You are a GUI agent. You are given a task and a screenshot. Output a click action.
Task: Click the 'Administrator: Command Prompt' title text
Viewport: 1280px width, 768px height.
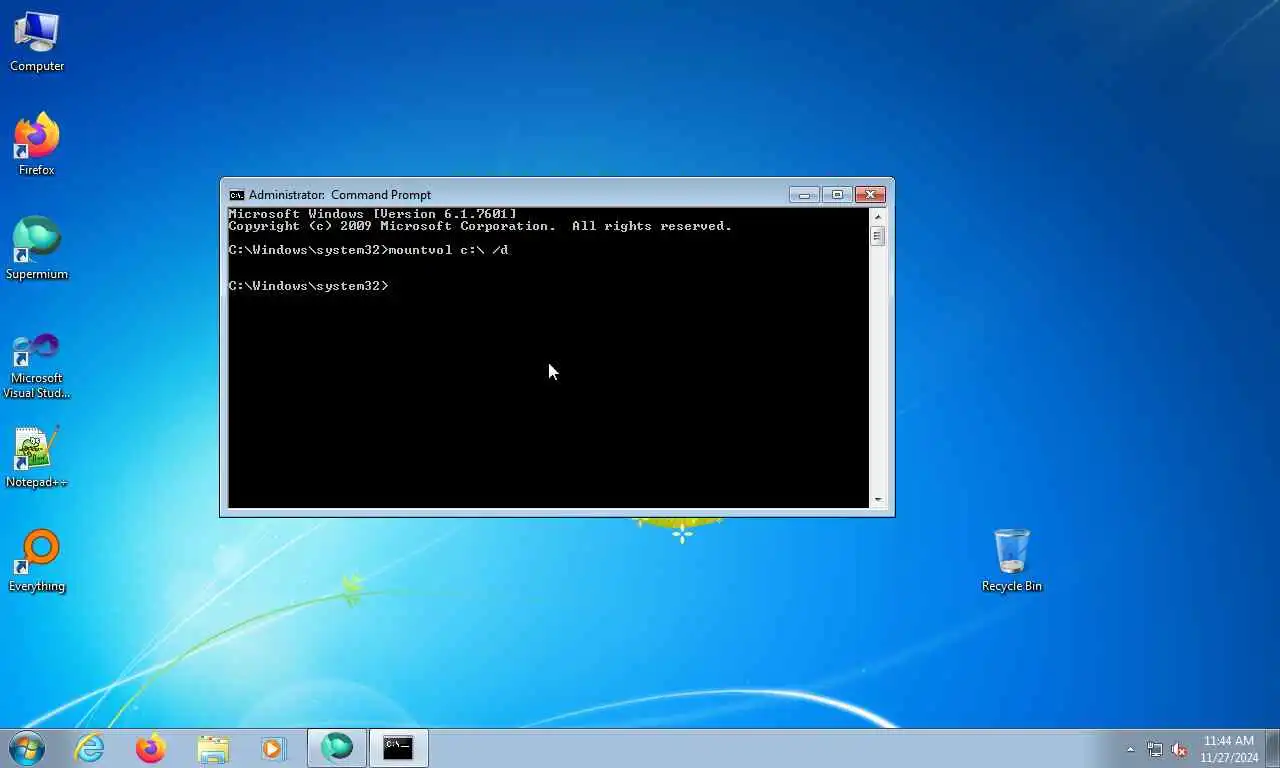(340, 195)
